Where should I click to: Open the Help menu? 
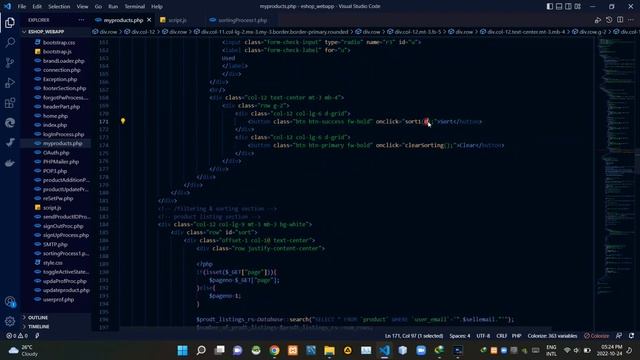[x=157, y=6]
